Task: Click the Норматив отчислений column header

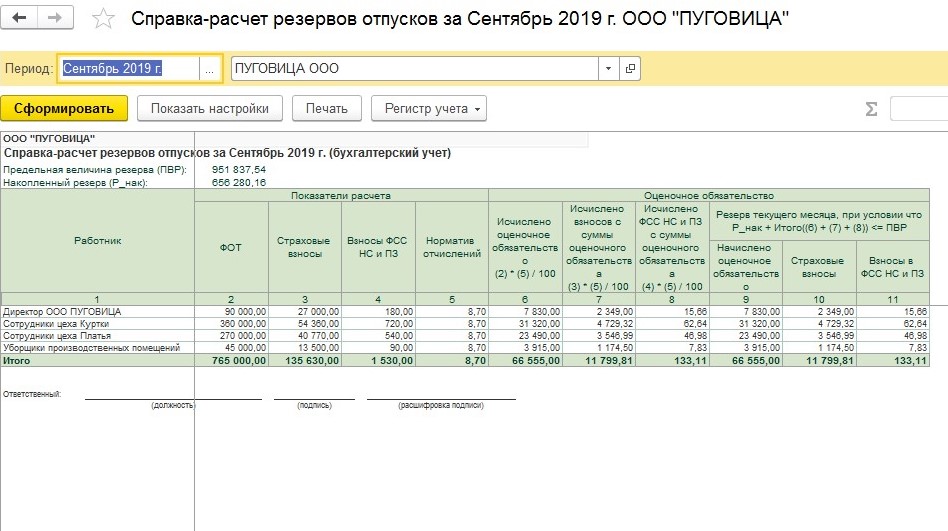Action: [451, 248]
